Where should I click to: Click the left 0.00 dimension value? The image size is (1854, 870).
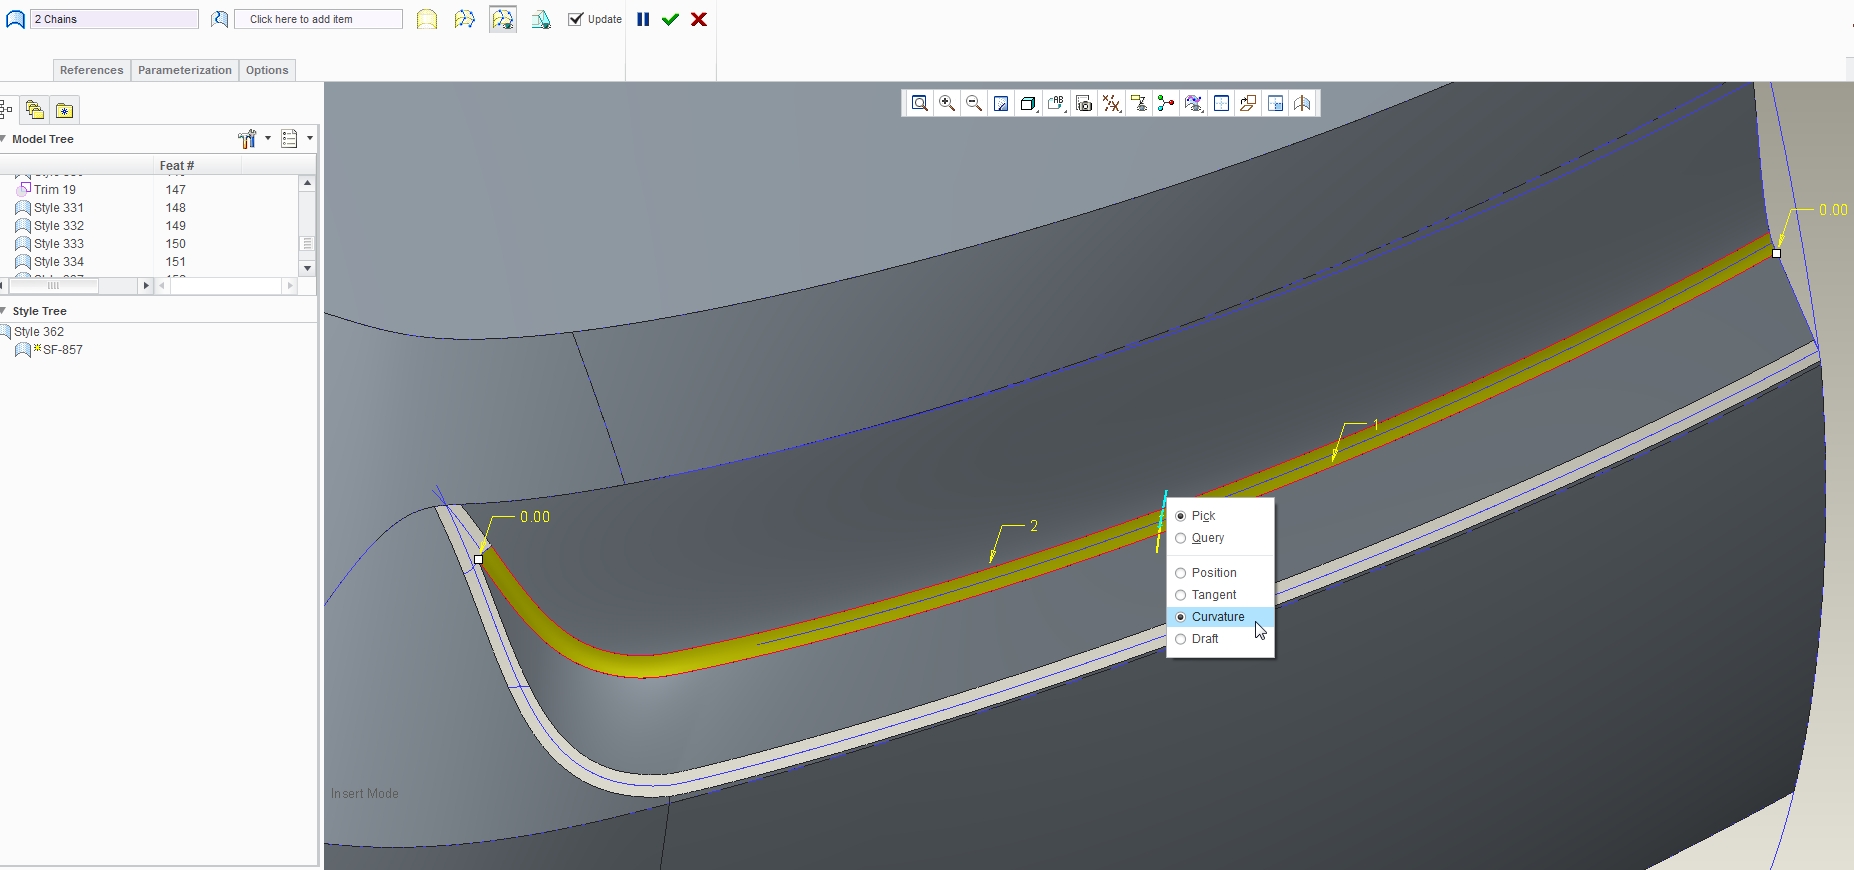(535, 517)
